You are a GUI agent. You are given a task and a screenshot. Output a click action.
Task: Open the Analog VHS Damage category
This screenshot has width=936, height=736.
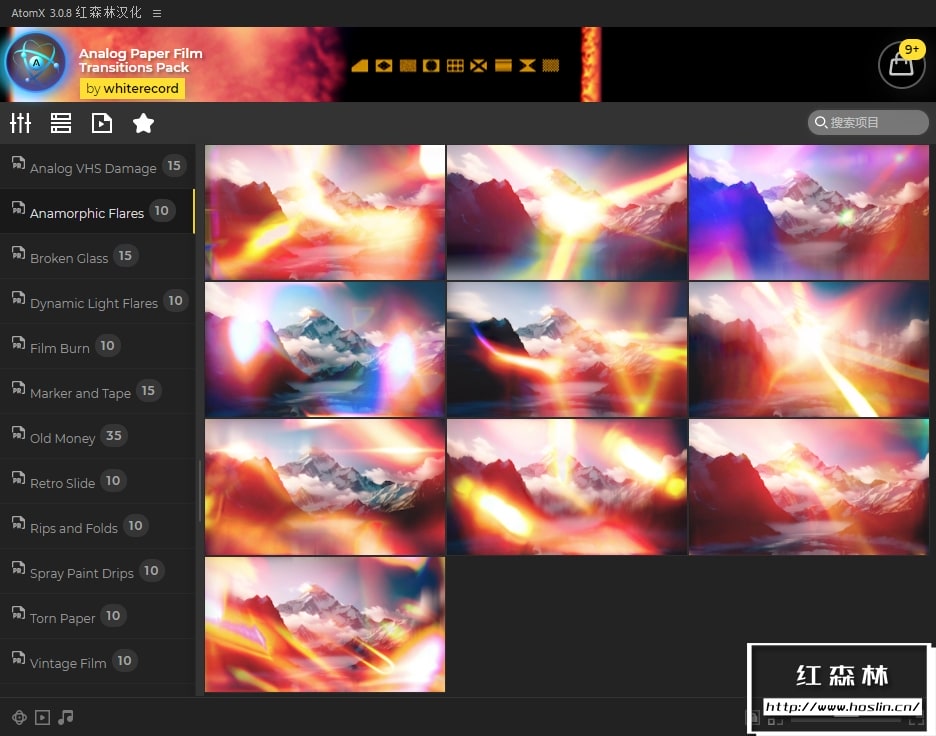click(x=97, y=167)
